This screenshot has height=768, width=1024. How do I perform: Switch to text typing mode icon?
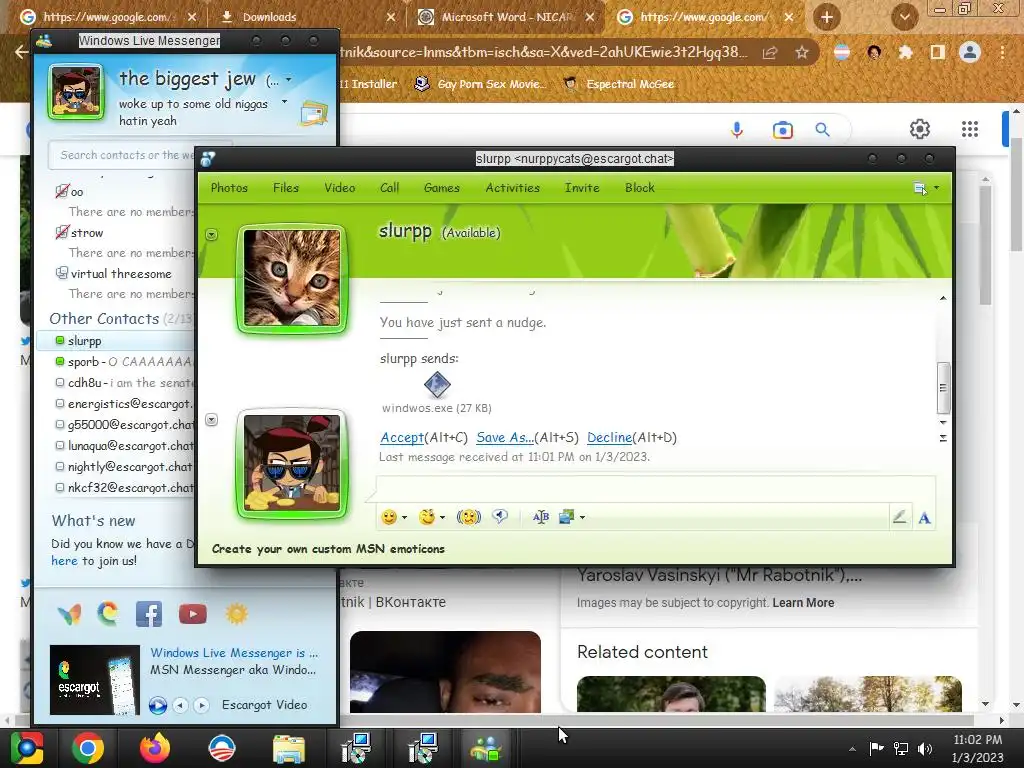click(x=924, y=518)
